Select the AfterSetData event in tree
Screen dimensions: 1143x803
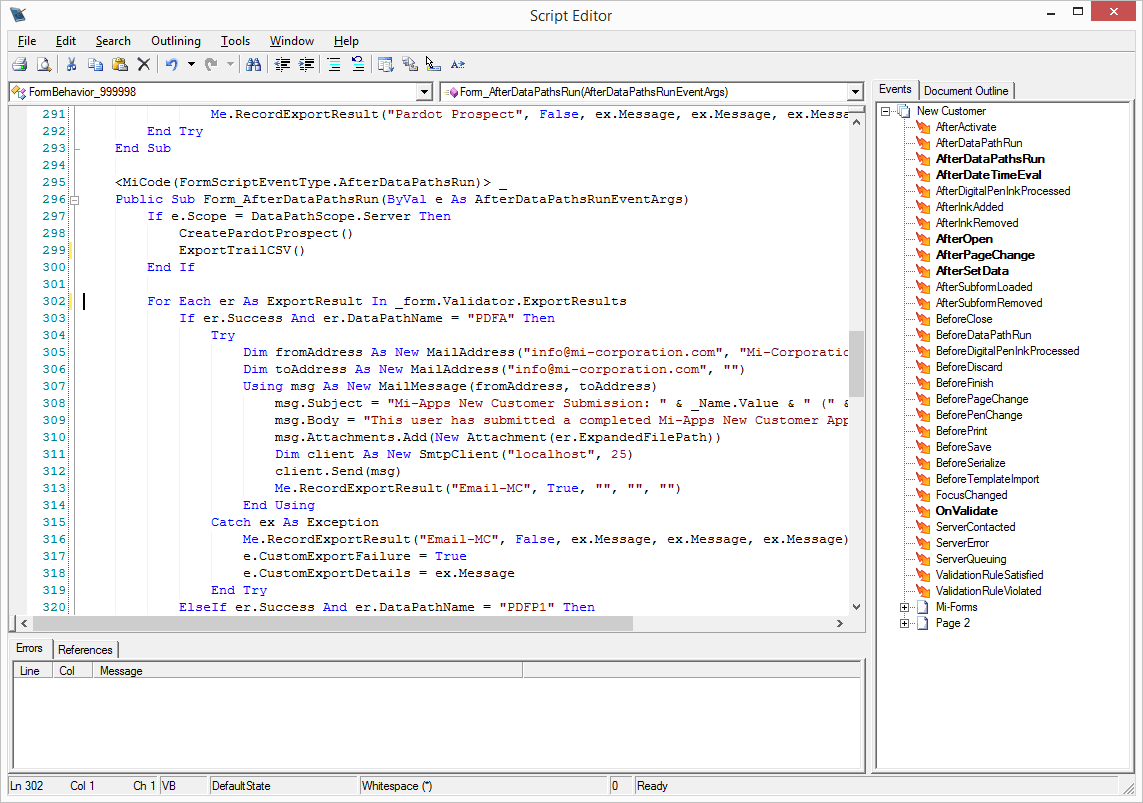(971, 271)
